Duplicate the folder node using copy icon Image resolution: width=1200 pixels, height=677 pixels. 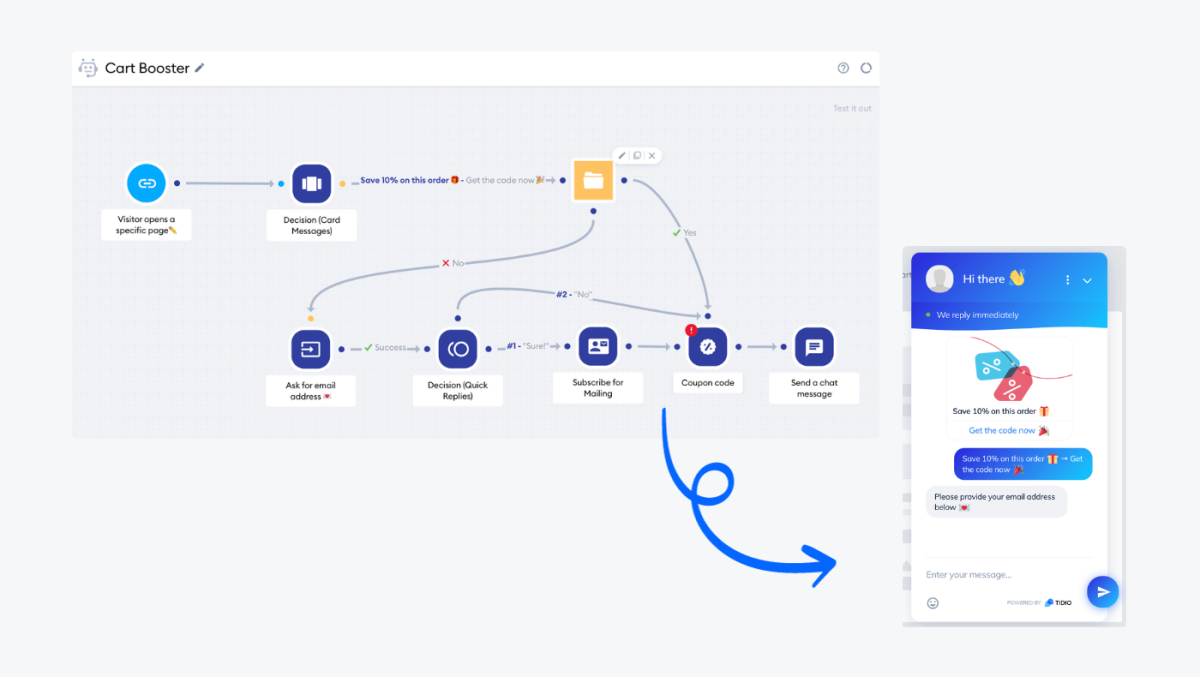tap(637, 155)
